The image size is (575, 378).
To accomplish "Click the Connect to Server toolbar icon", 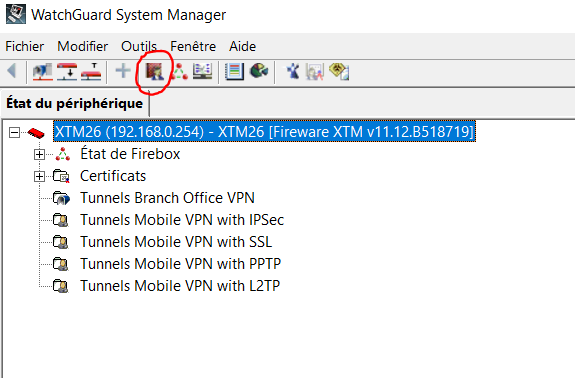I will pyautogui.click(x=42, y=71).
